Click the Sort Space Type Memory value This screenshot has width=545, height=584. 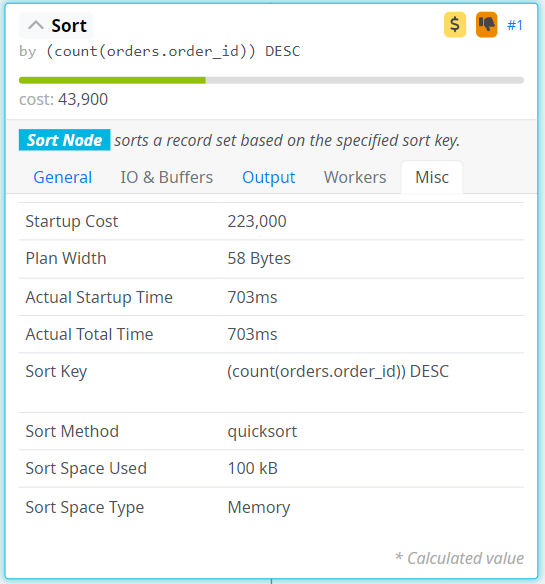[x=259, y=507]
